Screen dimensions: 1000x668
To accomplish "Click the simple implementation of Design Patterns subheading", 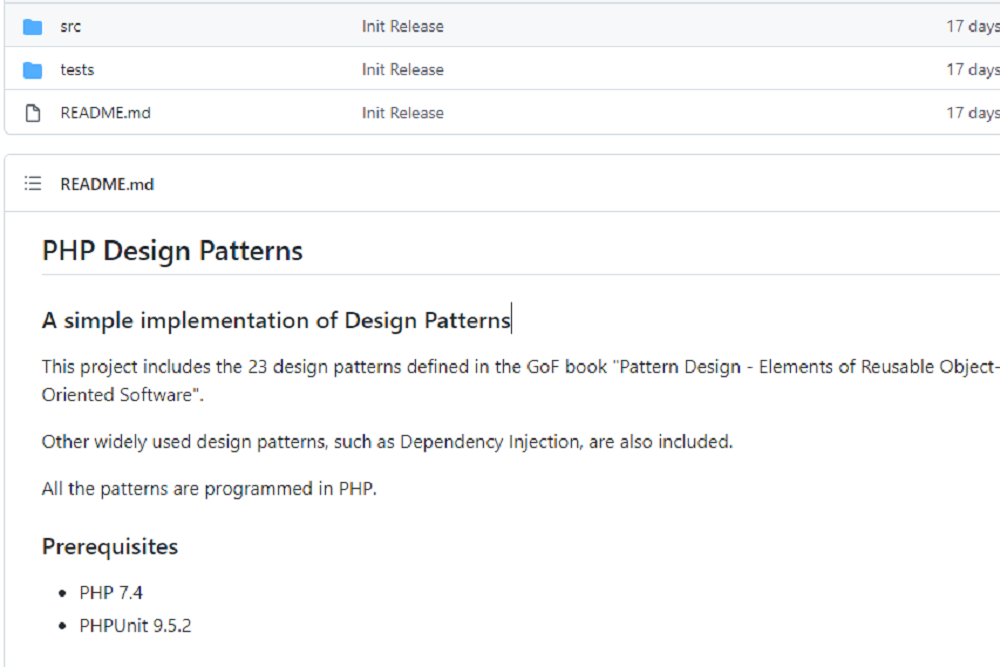I will tap(276, 320).
